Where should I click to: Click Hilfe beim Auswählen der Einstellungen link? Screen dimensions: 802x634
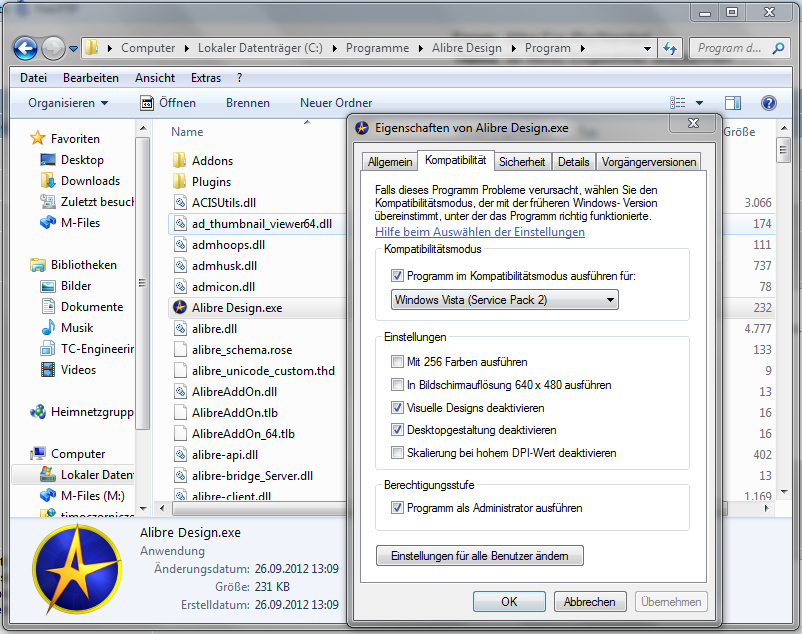(480, 232)
